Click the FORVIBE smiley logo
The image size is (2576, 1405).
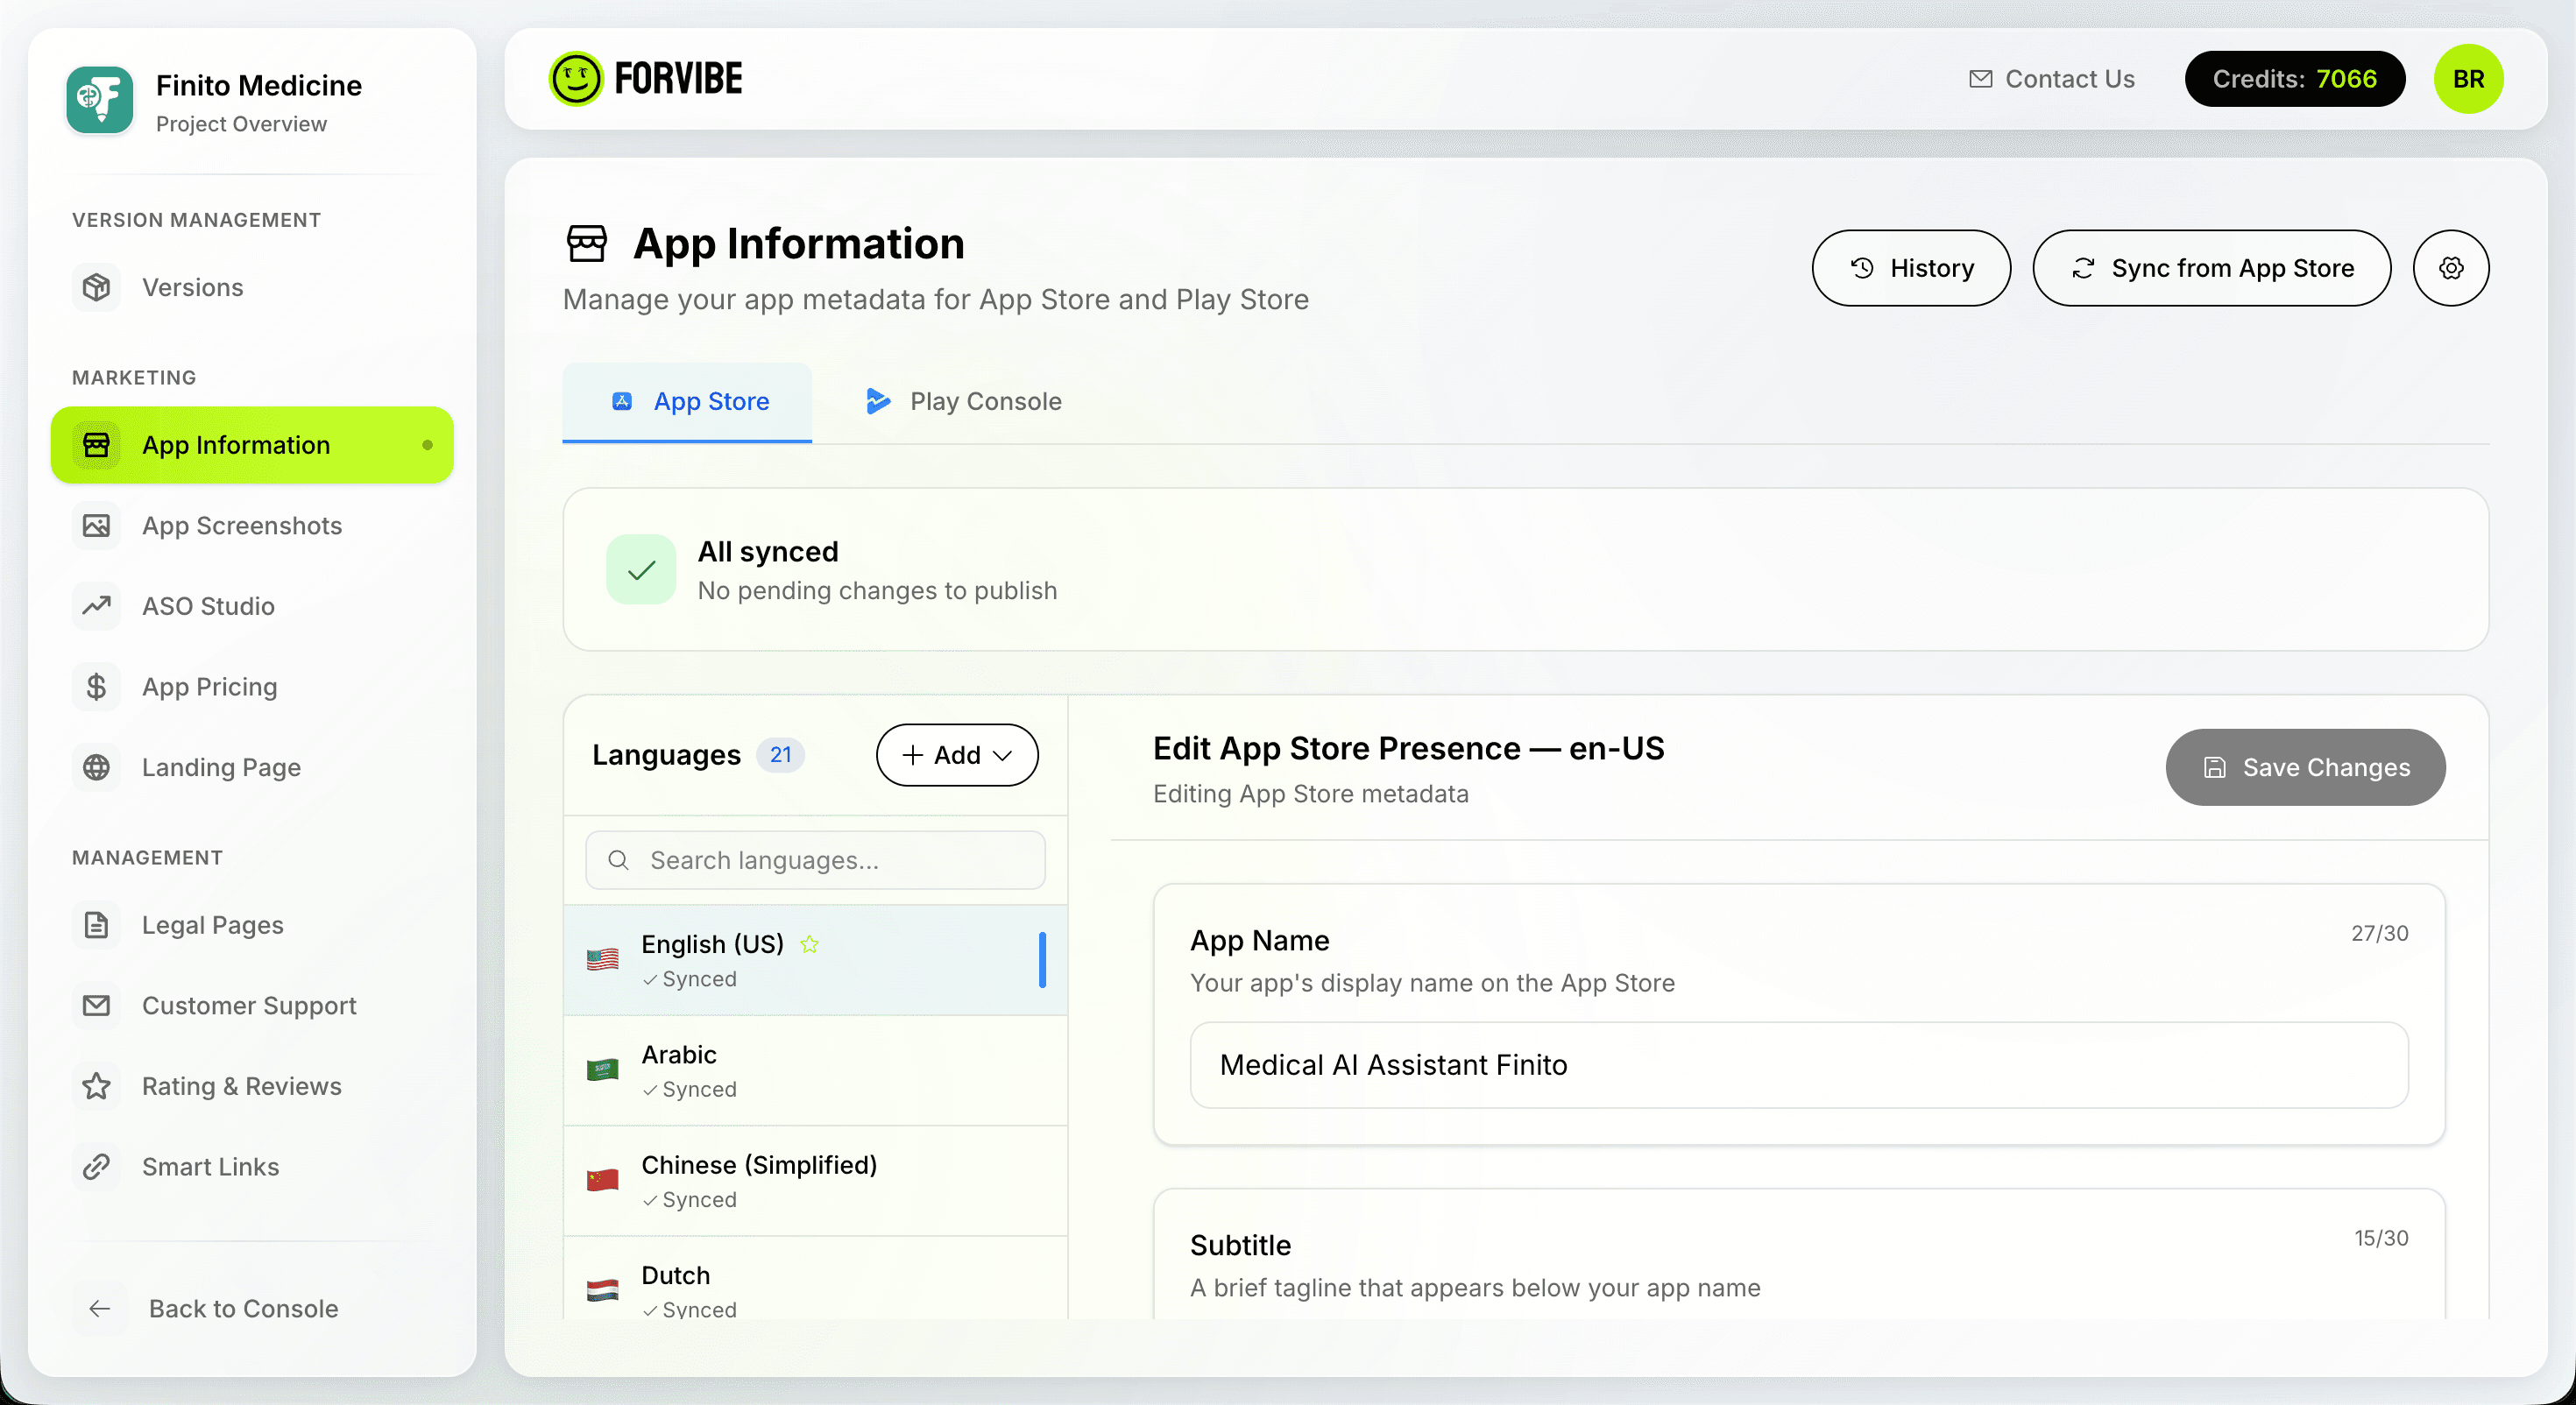click(x=578, y=78)
